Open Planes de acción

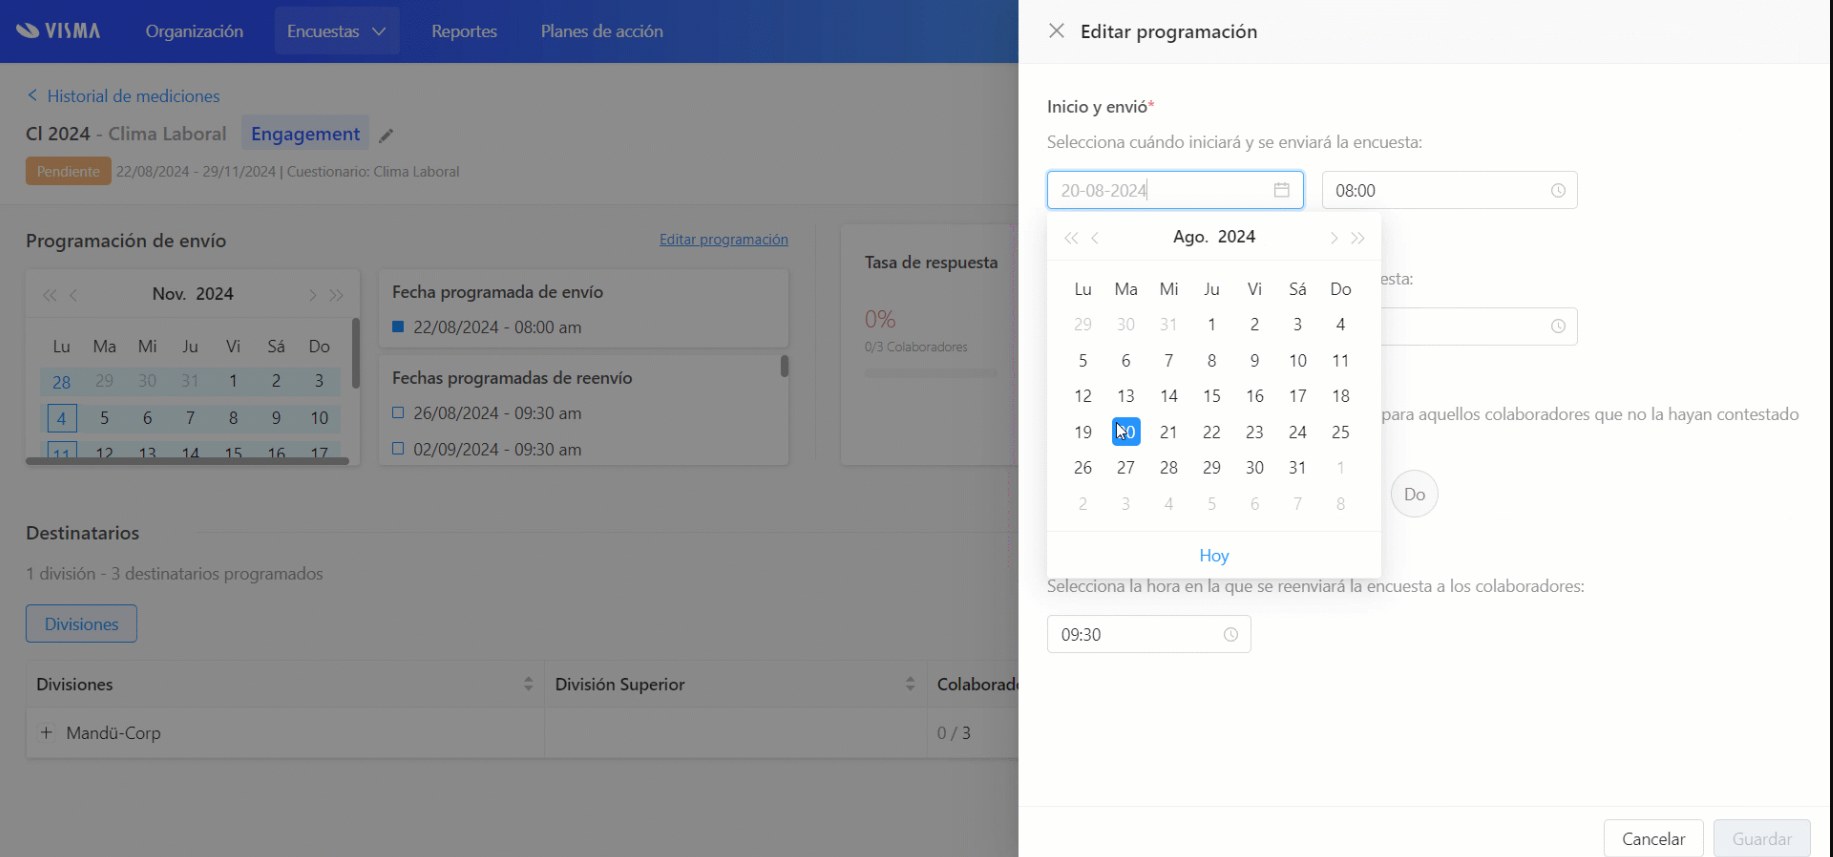[602, 31]
